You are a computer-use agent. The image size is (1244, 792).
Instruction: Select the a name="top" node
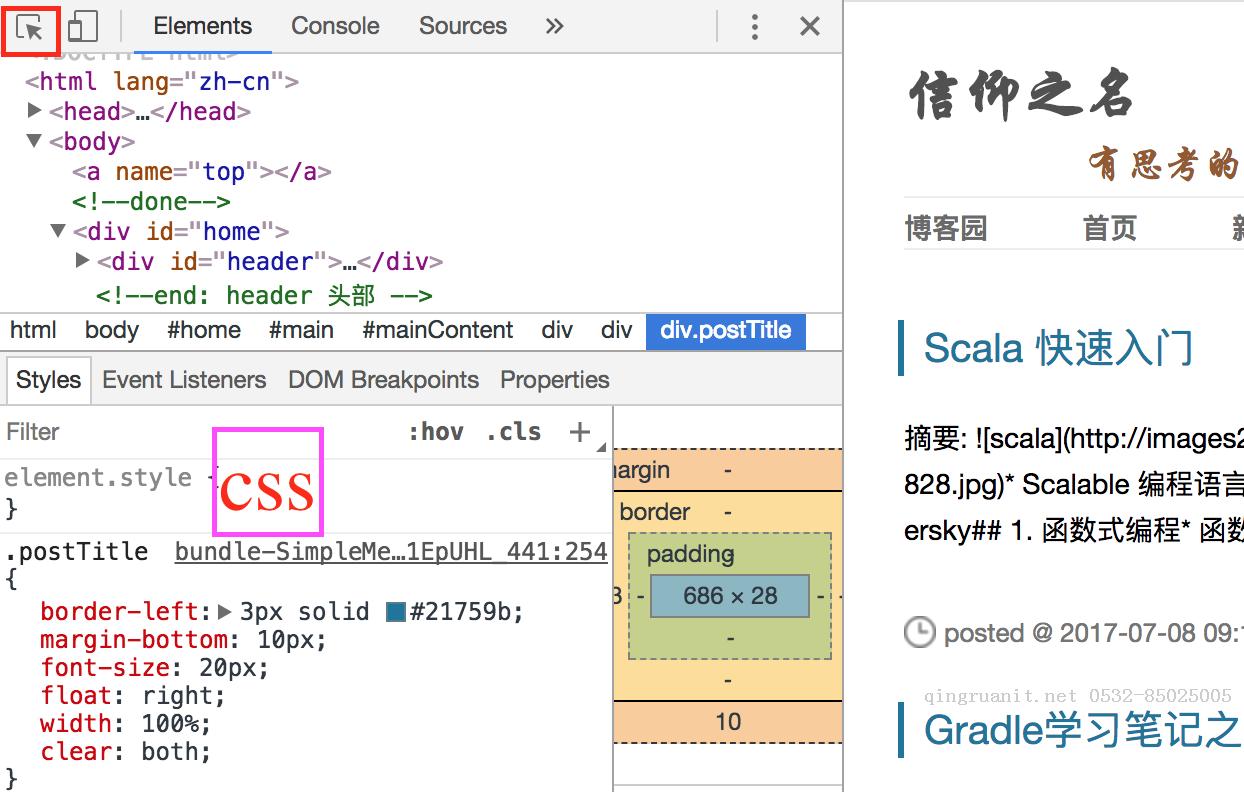[201, 172]
